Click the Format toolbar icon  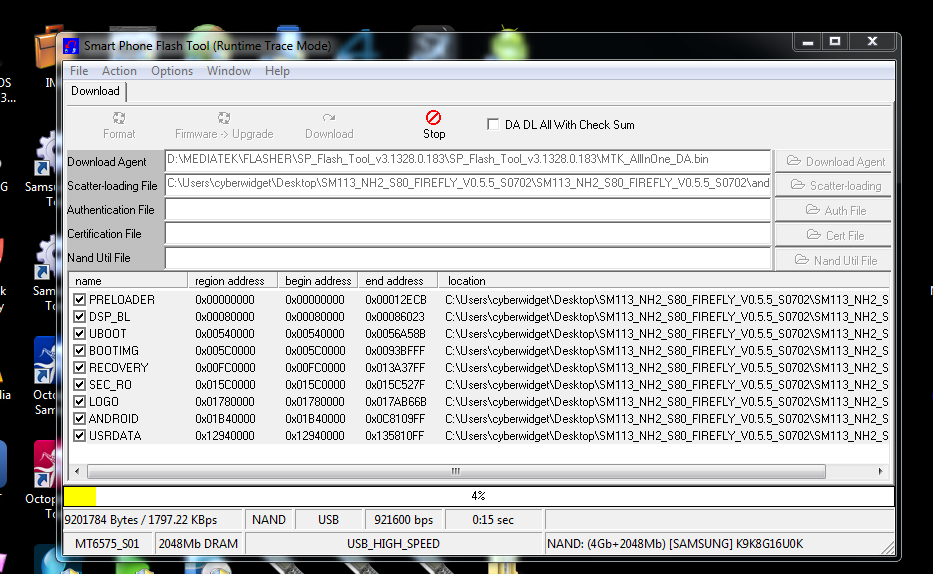tap(119, 118)
